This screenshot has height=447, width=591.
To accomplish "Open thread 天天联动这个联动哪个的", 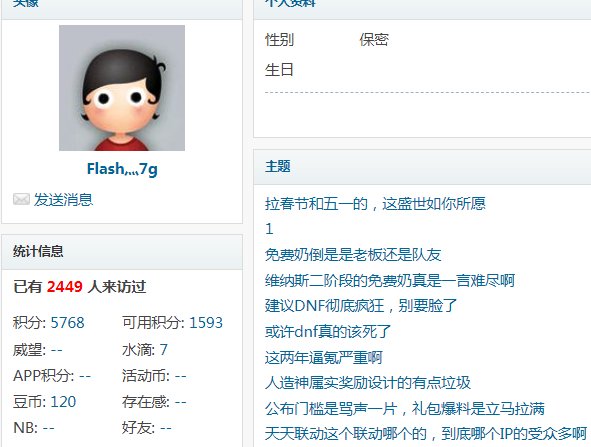I will 426,434.
